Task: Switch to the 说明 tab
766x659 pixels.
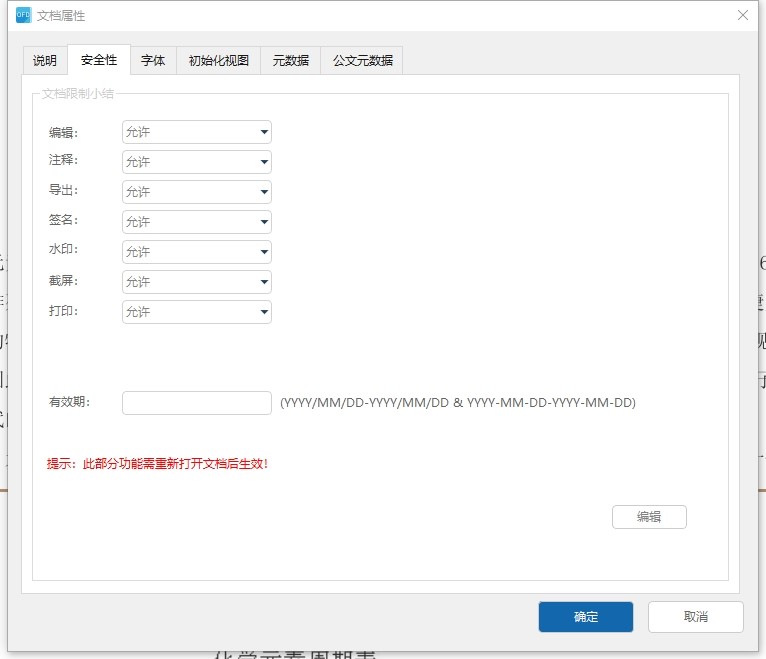Action: pos(45,60)
